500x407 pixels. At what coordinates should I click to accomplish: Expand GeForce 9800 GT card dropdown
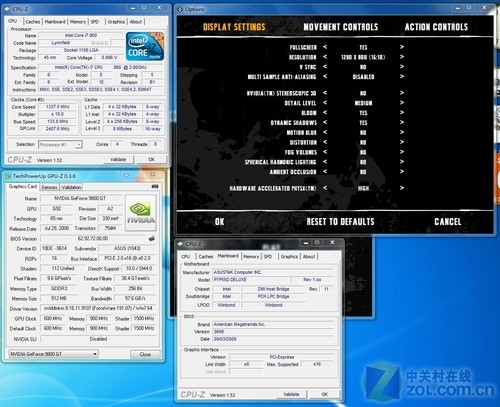point(95,354)
